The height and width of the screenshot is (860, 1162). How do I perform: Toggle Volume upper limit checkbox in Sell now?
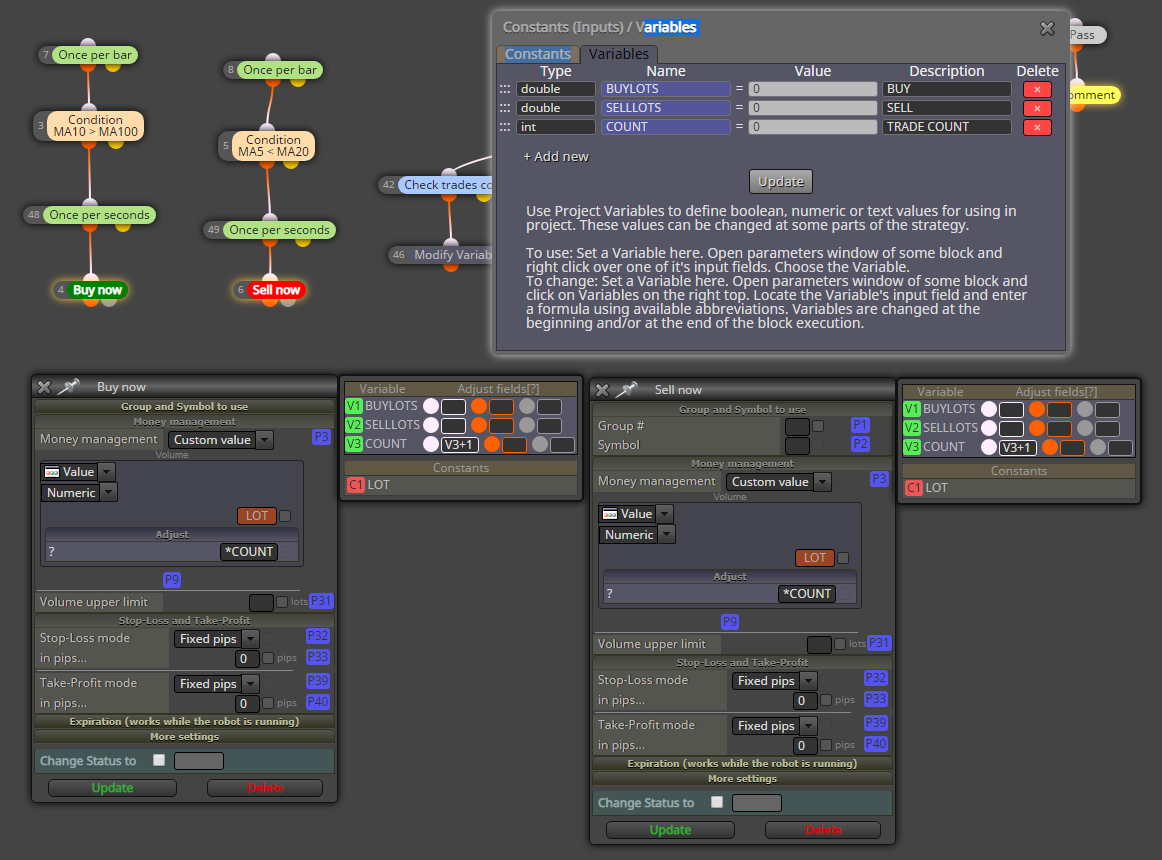(x=840, y=644)
